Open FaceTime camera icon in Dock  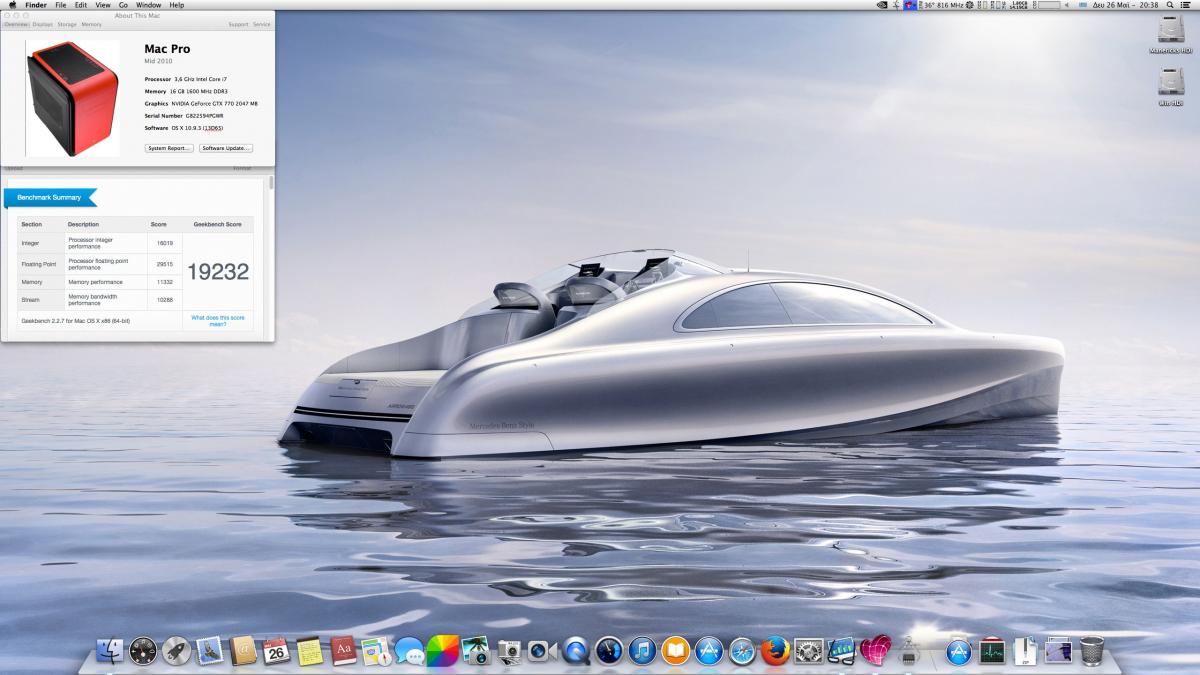[x=542, y=651]
